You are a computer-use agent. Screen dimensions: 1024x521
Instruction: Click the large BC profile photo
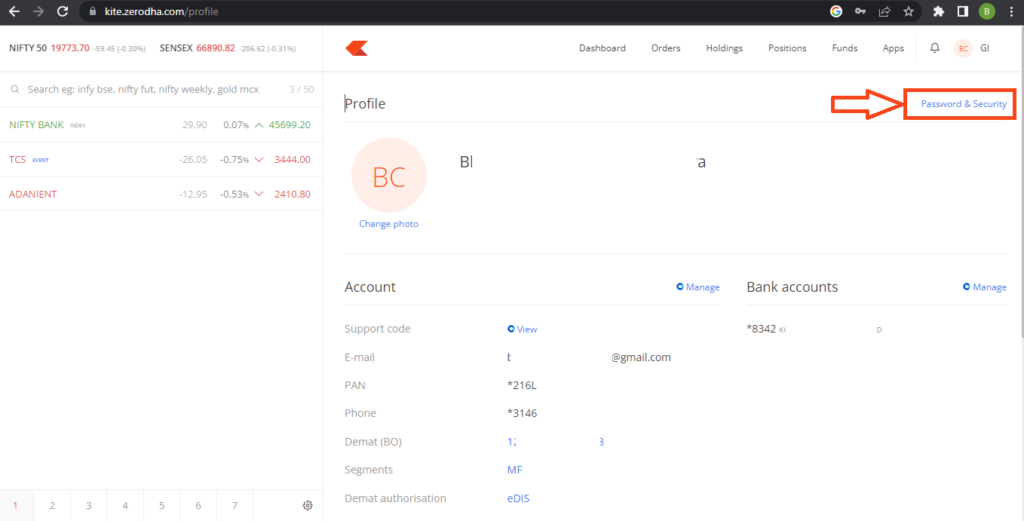389,175
